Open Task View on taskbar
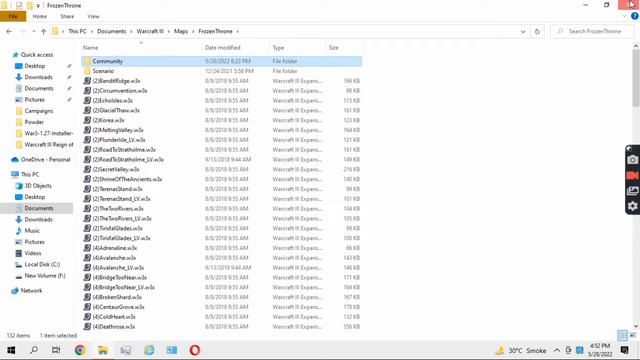 click(56, 350)
